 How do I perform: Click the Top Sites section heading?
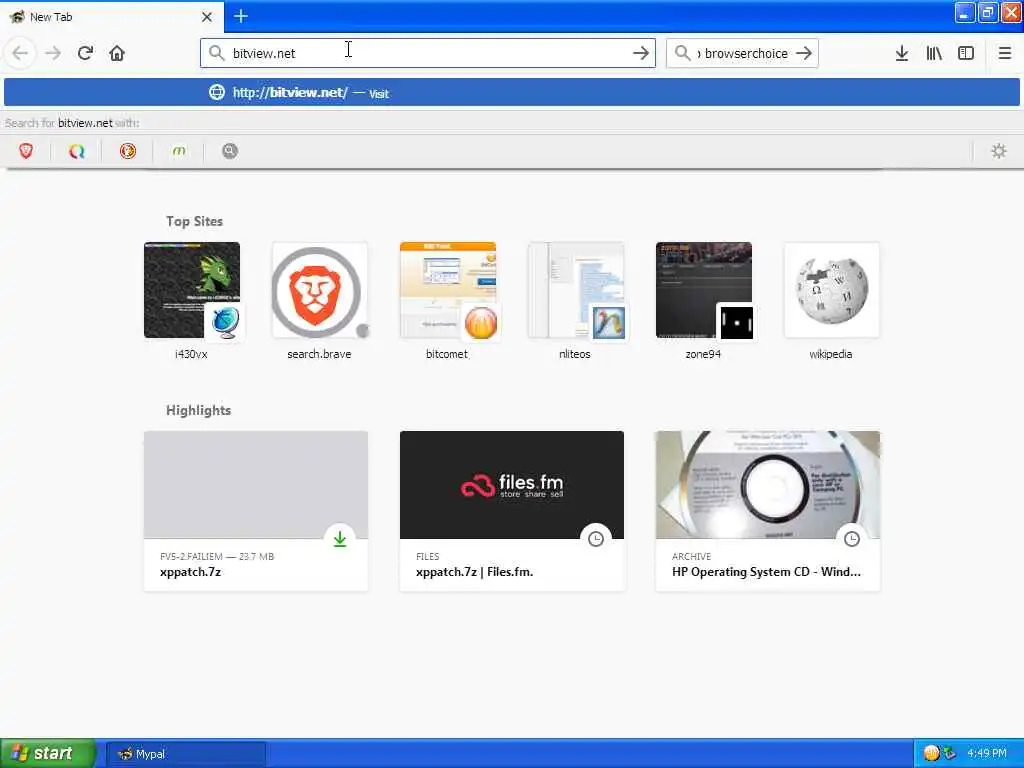(194, 221)
